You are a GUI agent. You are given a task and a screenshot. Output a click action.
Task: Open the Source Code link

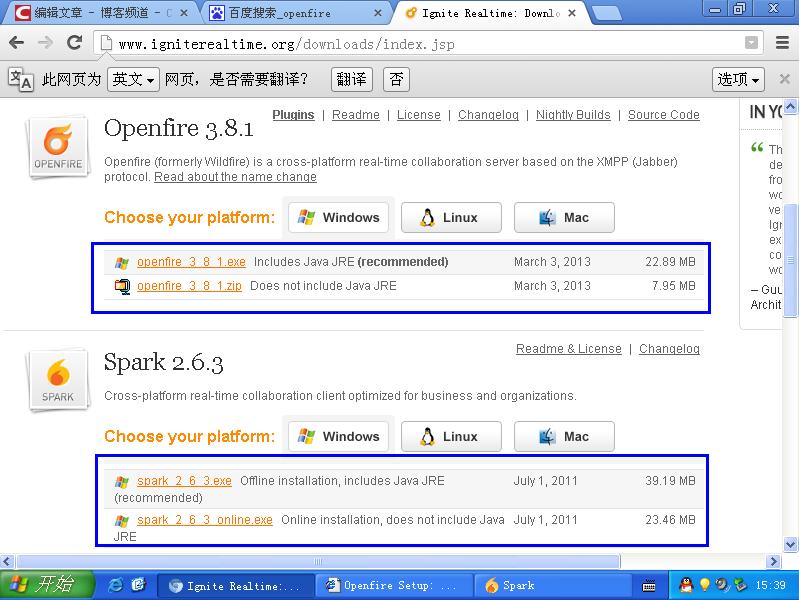pos(663,115)
